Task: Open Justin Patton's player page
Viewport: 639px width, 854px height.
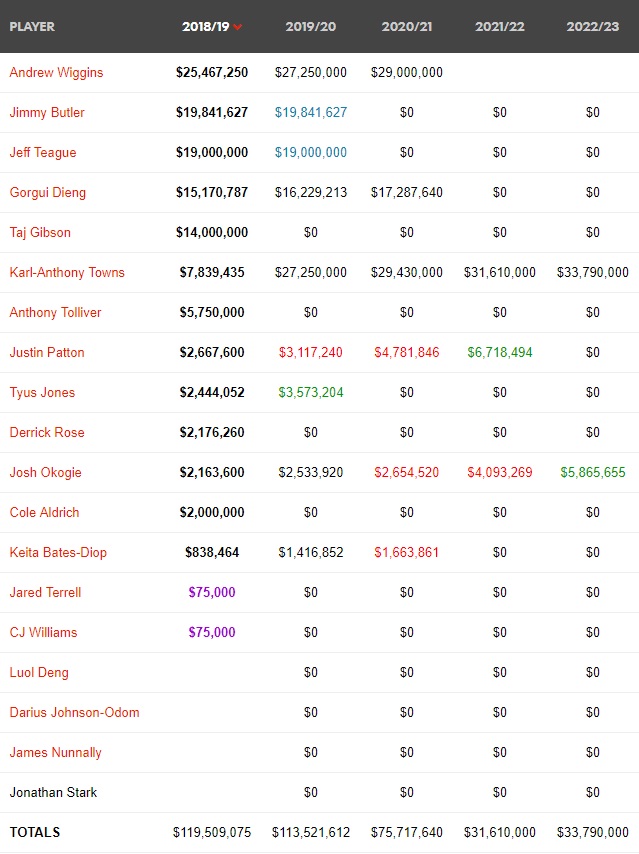Action: [x=47, y=352]
